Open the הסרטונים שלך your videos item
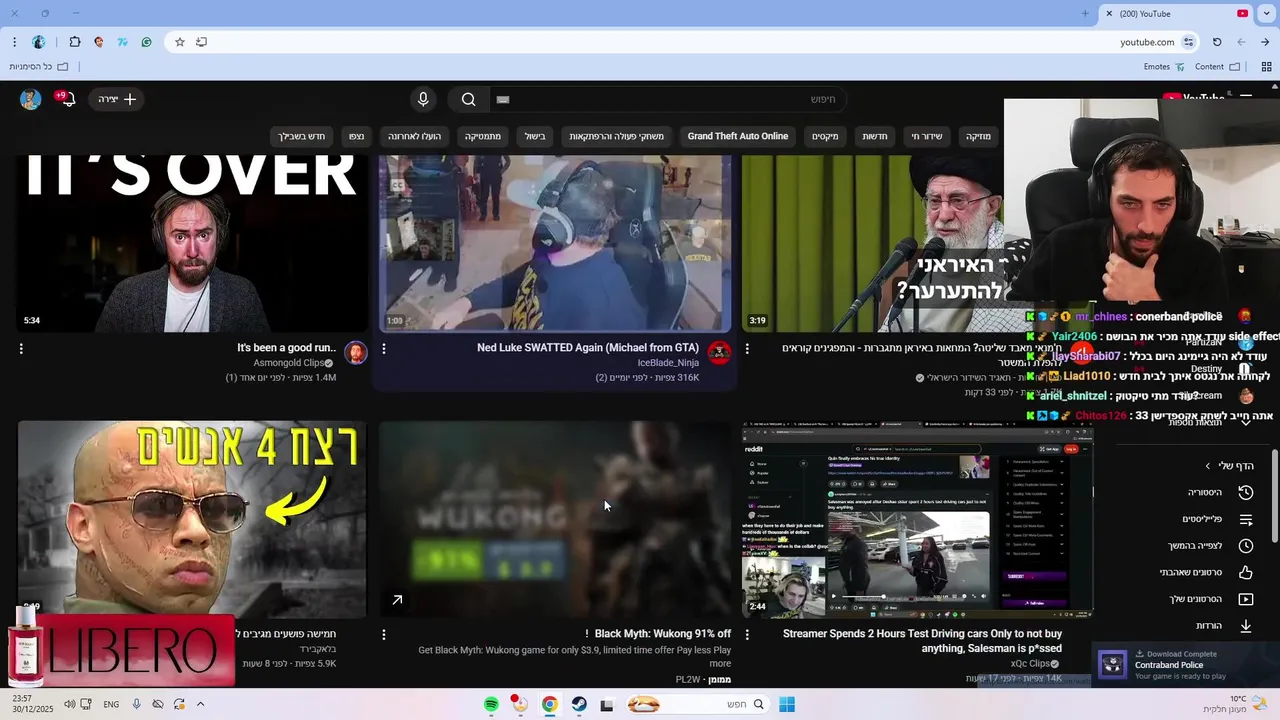 click(1211, 599)
